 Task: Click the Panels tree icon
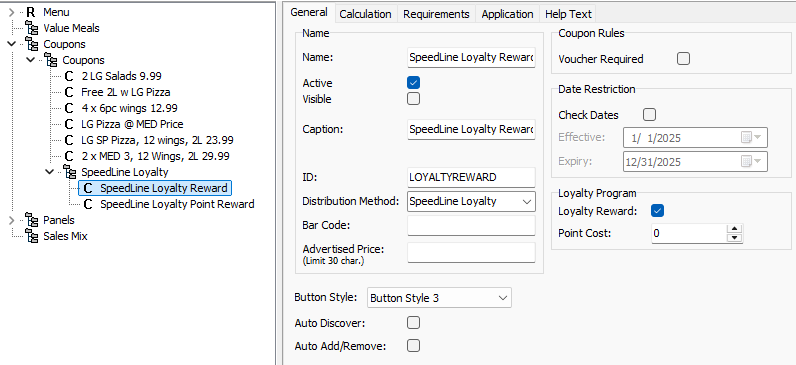(32, 220)
